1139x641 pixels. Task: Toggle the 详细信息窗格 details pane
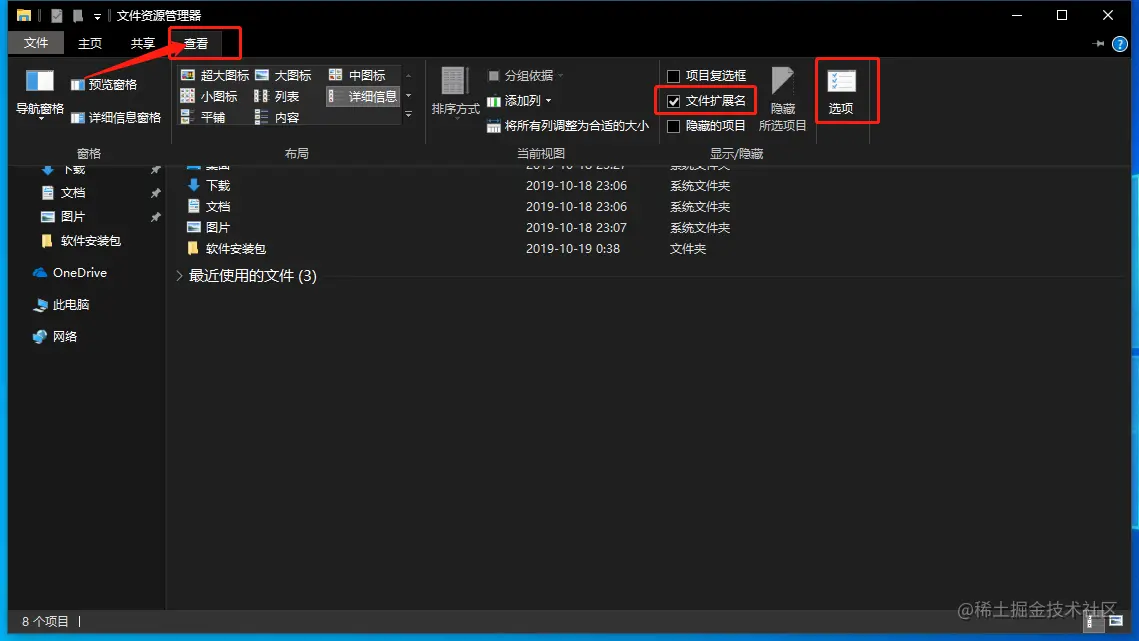115,118
